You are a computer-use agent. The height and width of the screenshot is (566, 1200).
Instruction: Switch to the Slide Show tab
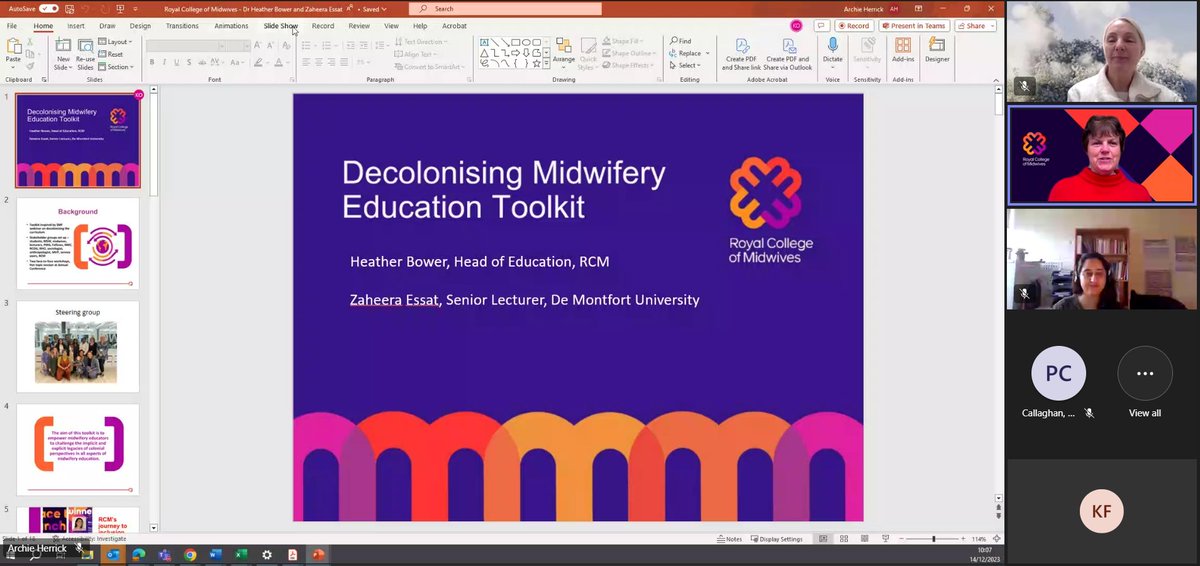pos(281,26)
